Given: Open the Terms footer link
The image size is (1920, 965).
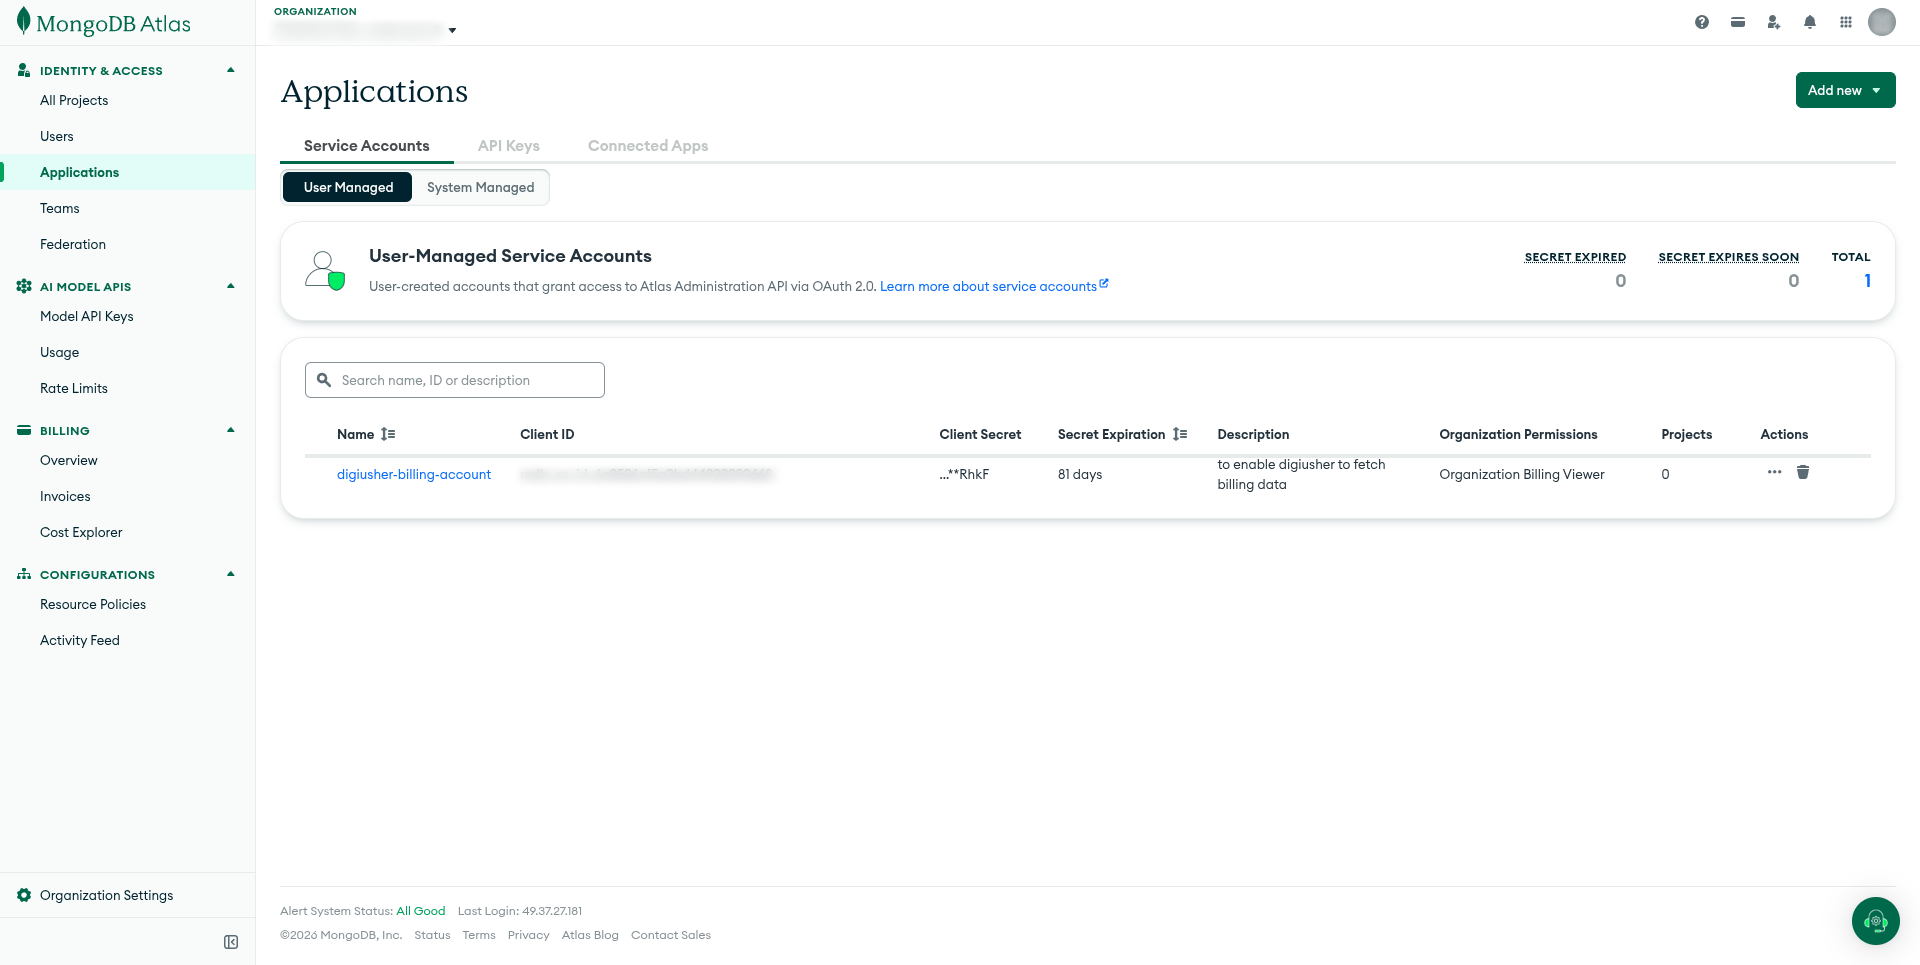Looking at the screenshot, I should (x=479, y=935).
